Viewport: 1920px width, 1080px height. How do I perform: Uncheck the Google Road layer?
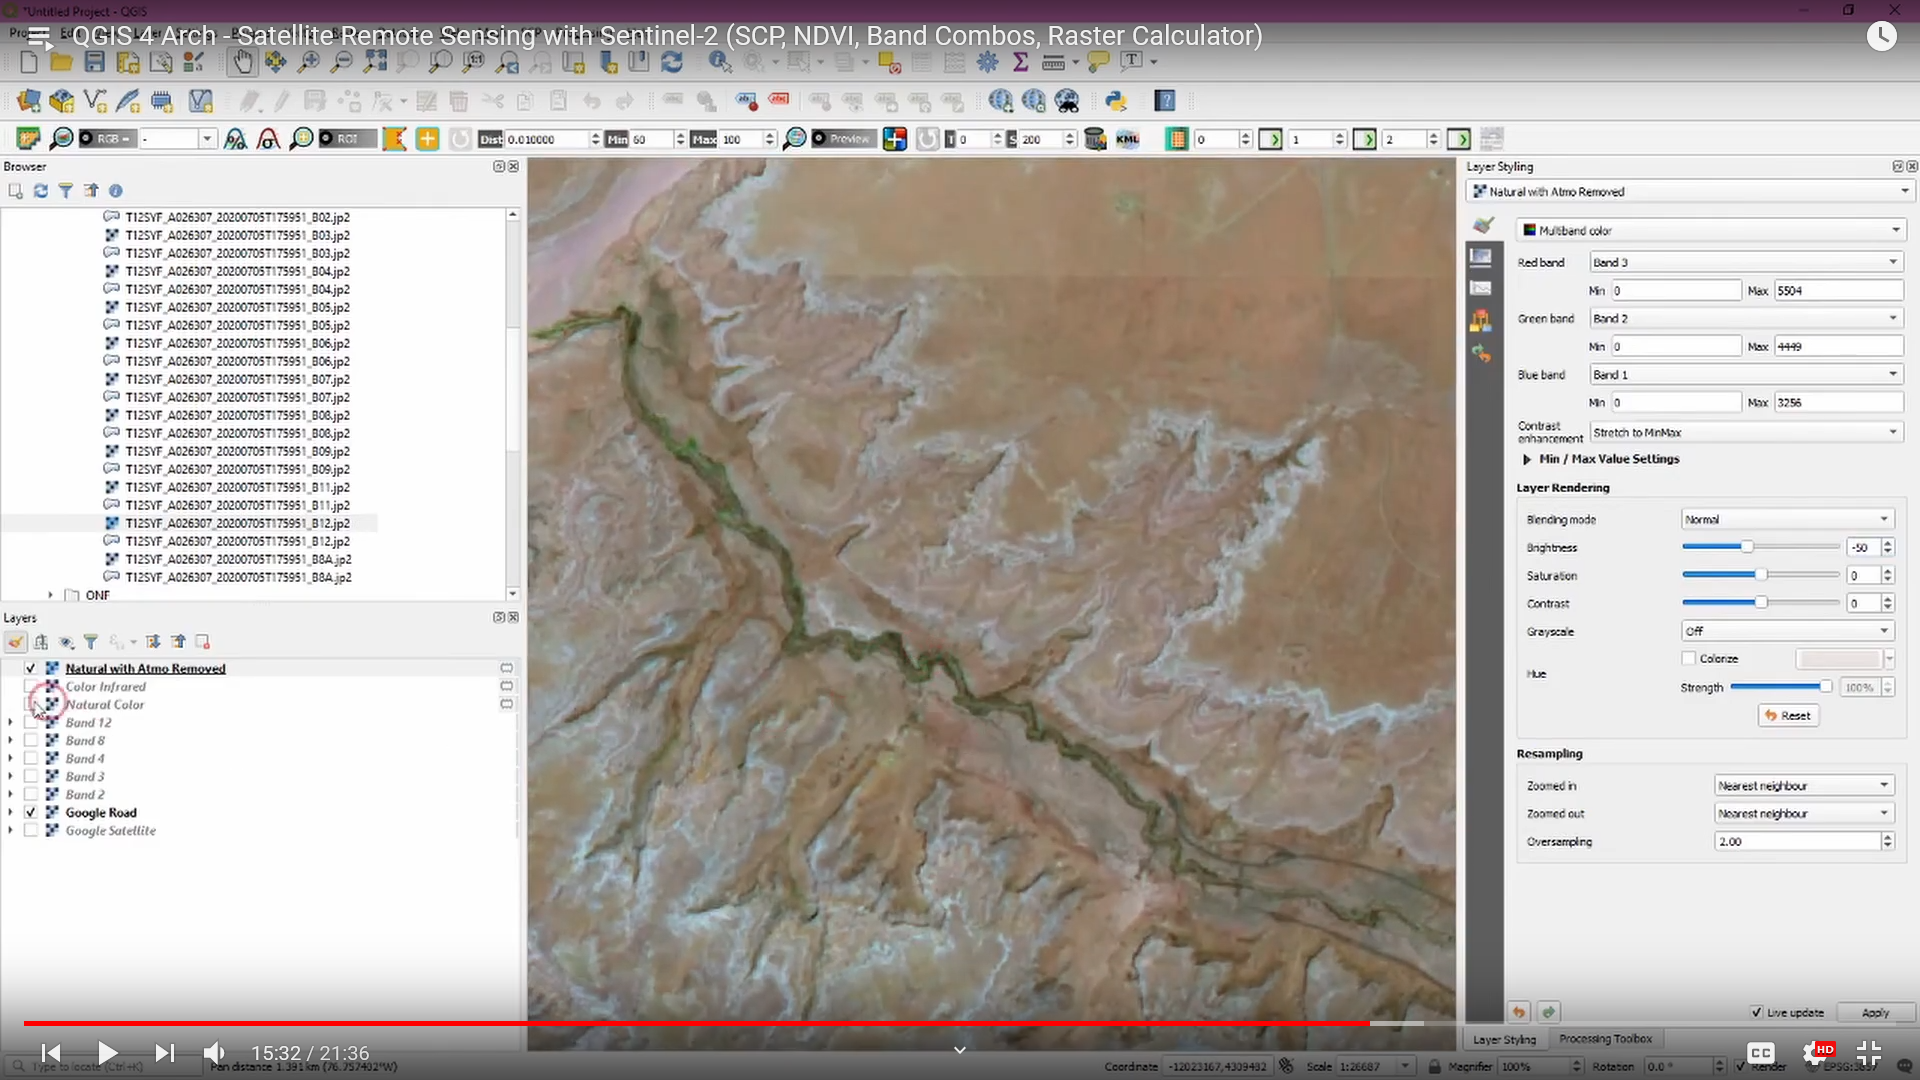click(x=31, y=812)
